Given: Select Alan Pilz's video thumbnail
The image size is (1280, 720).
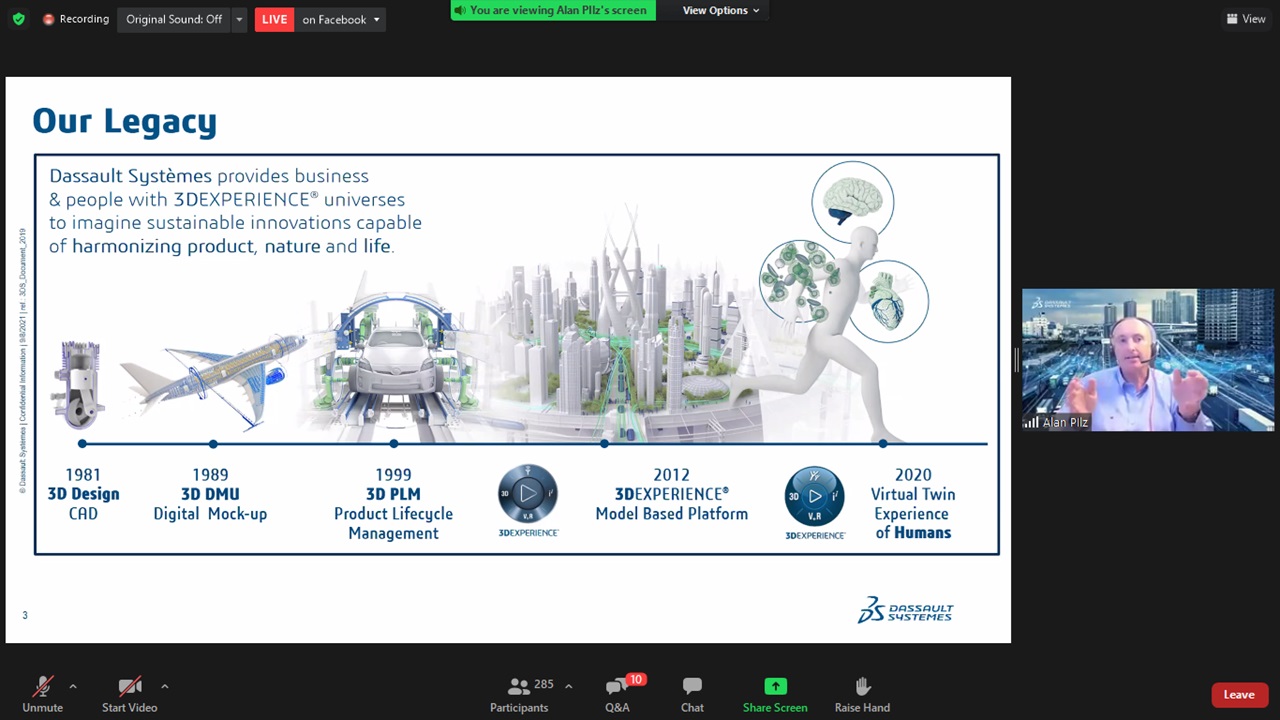Looking at the screenshot, I should (1148, 360).
